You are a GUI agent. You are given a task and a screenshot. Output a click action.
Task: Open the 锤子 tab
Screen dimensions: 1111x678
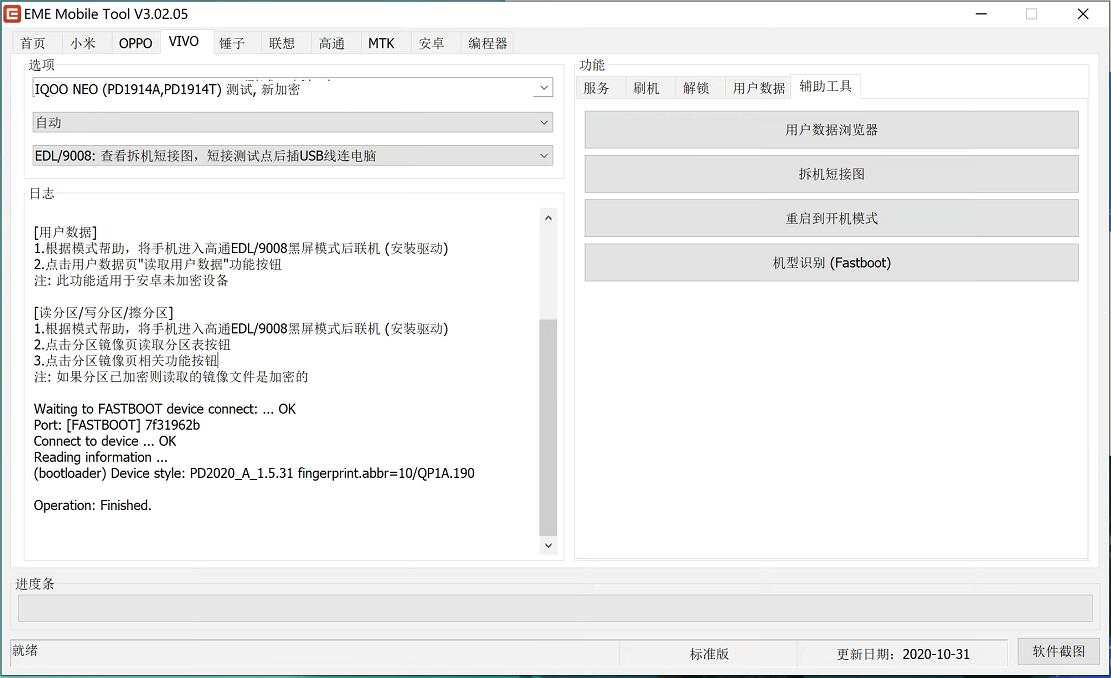(232, 43)
